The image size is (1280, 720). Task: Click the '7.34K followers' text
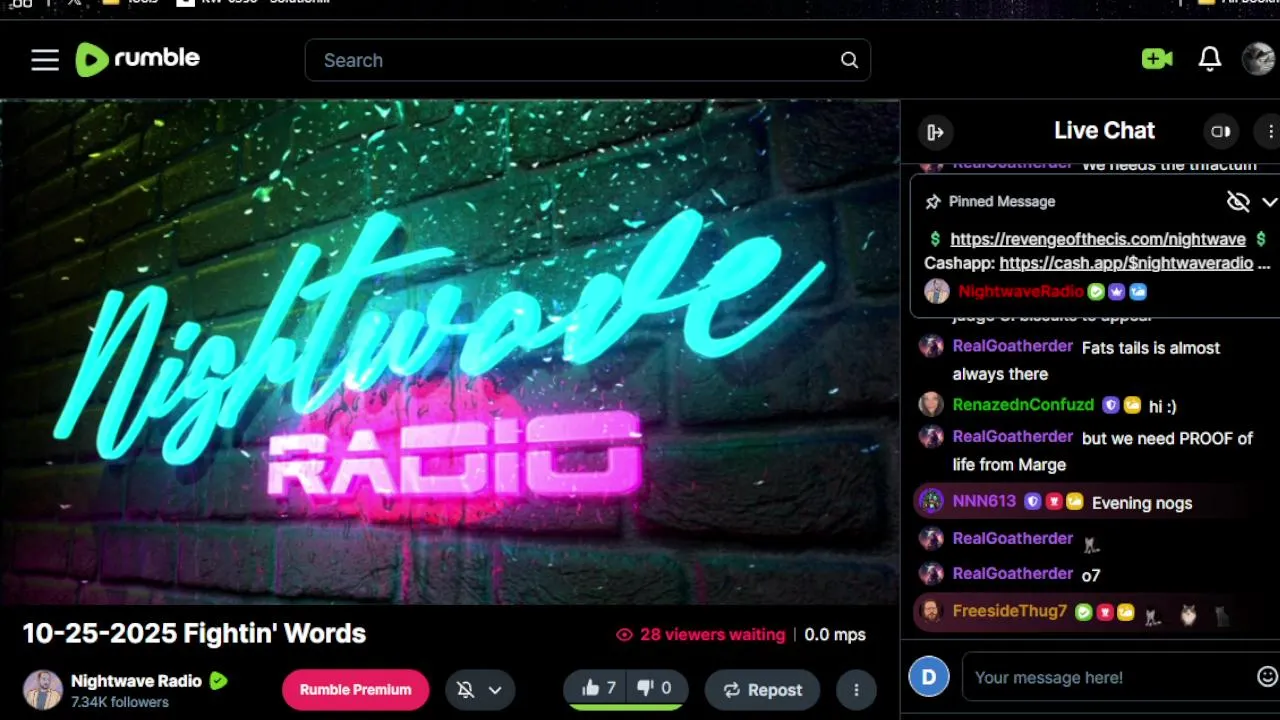coord(119,702)
